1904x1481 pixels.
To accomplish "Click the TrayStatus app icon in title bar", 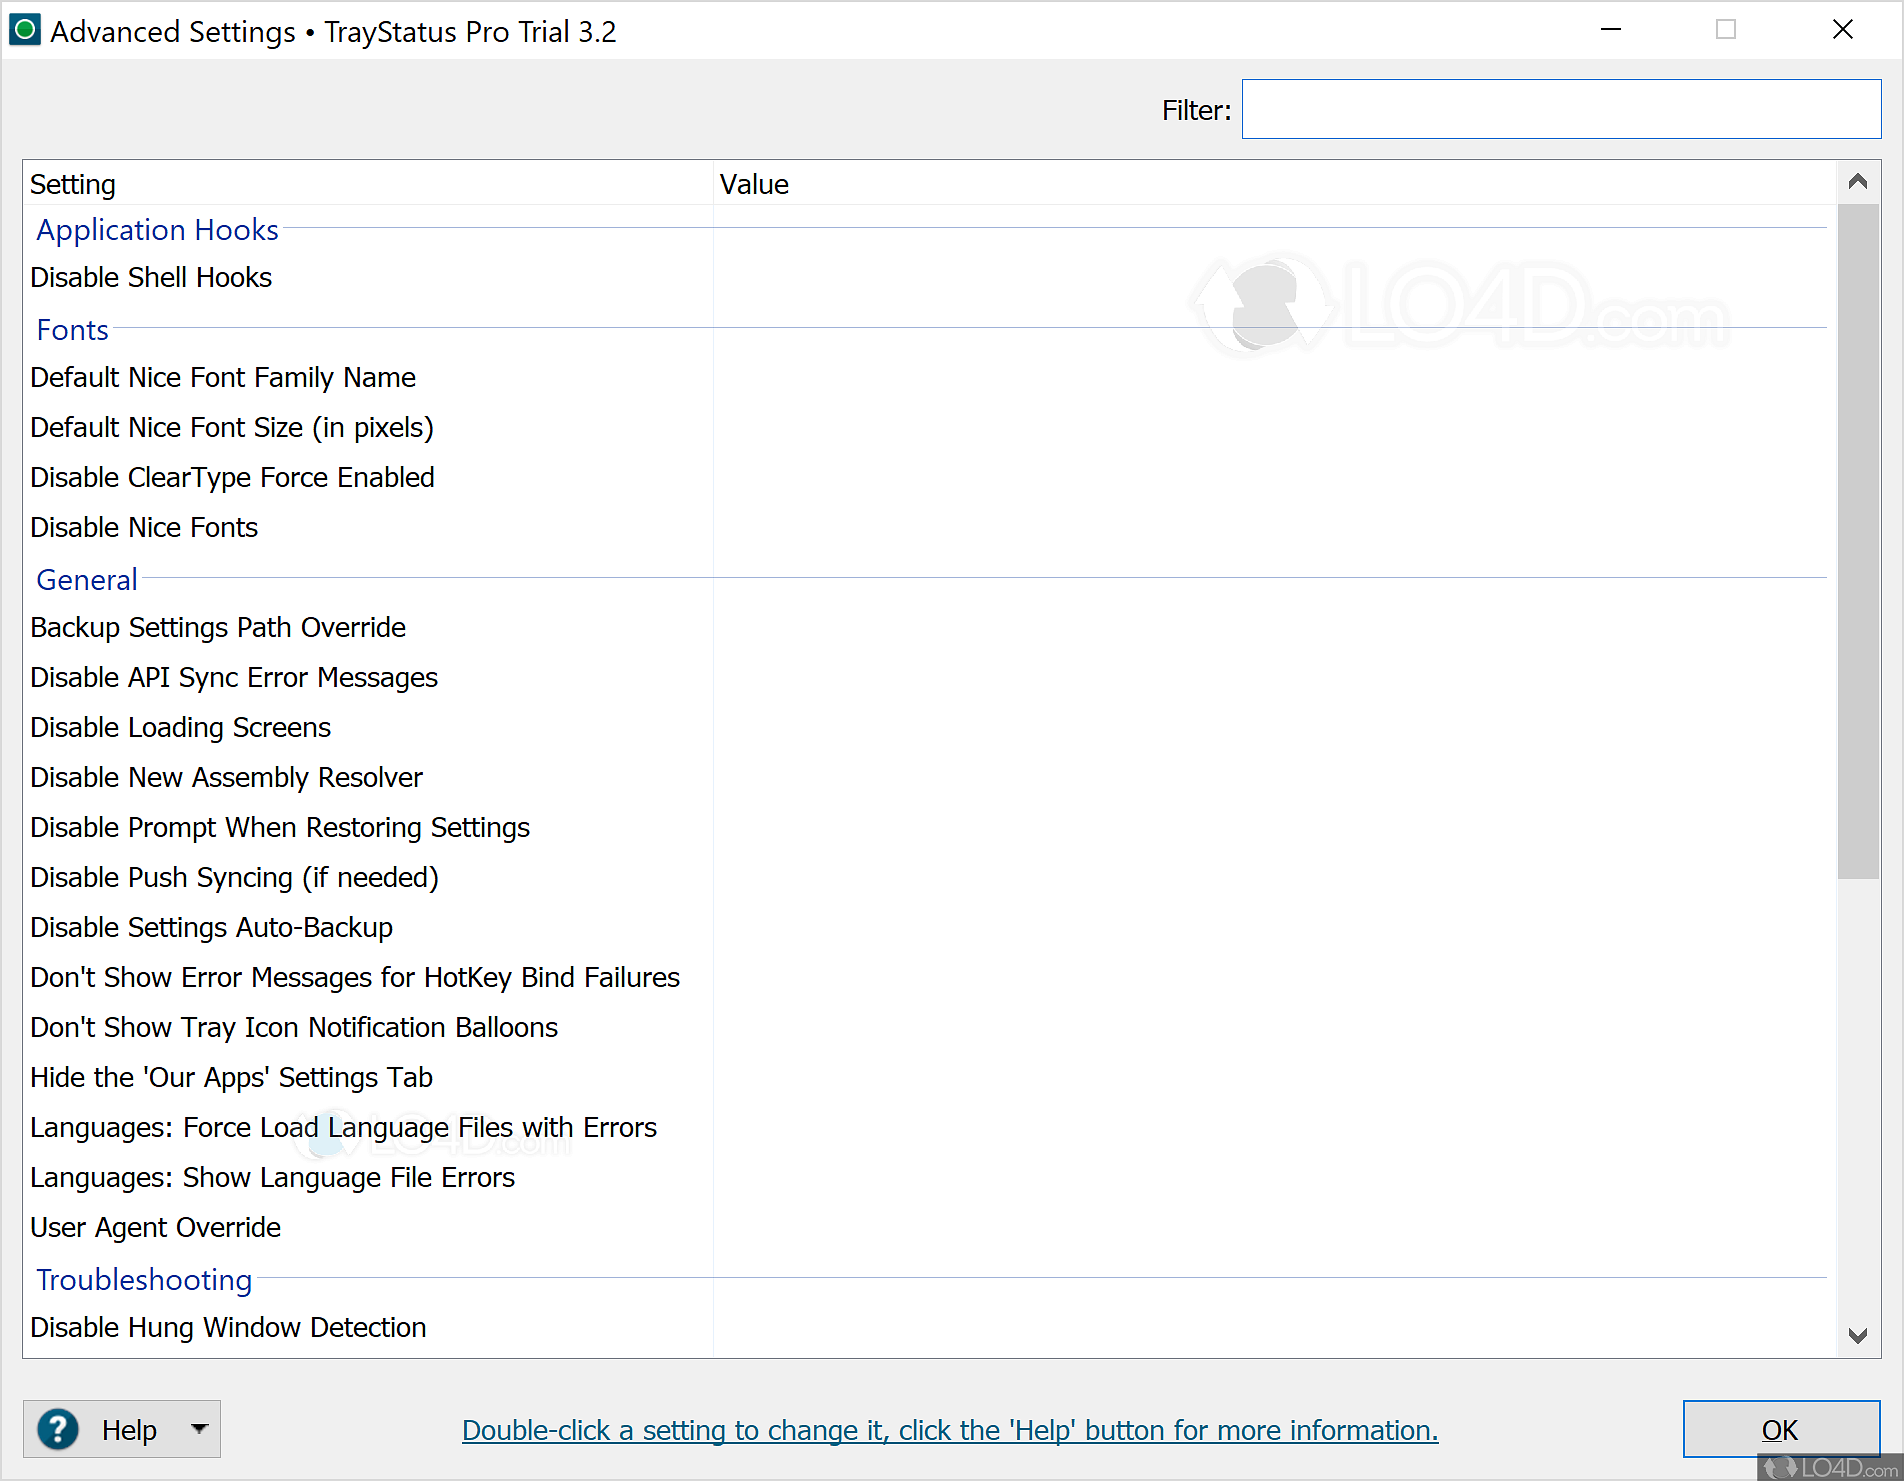I will pos(24,30).
